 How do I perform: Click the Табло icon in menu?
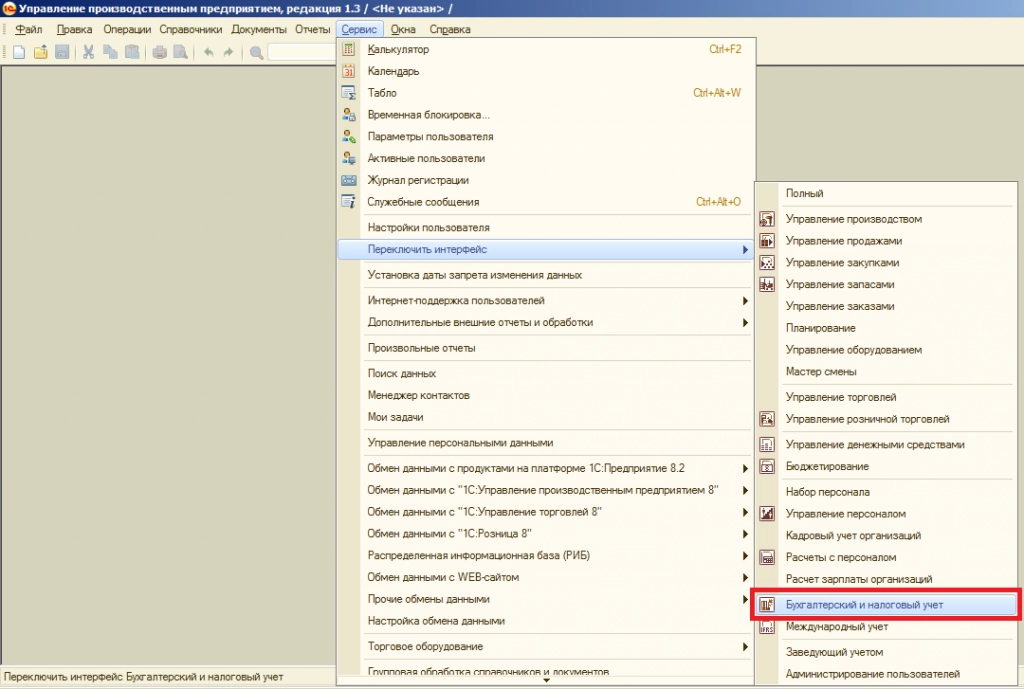(x=349, y=93)
